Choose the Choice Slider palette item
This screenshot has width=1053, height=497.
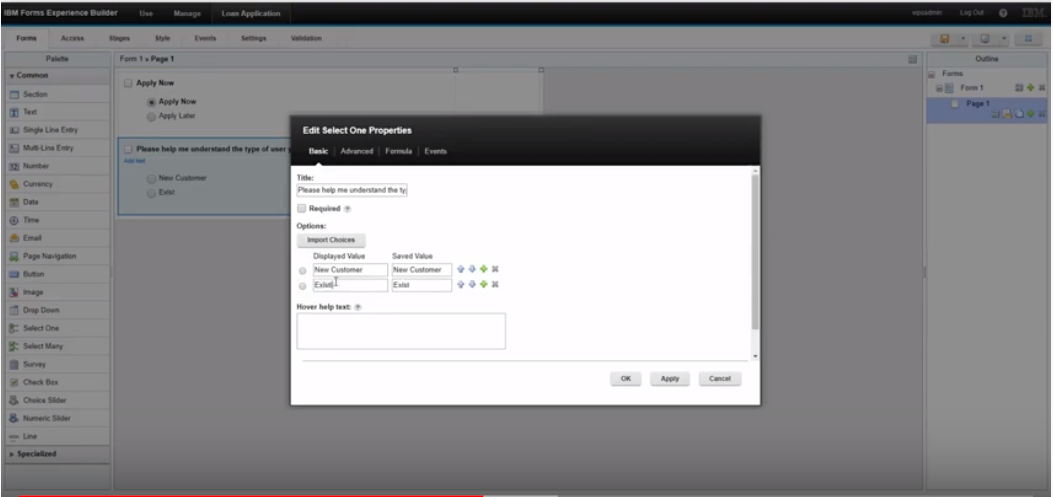[x=57, y=400]
